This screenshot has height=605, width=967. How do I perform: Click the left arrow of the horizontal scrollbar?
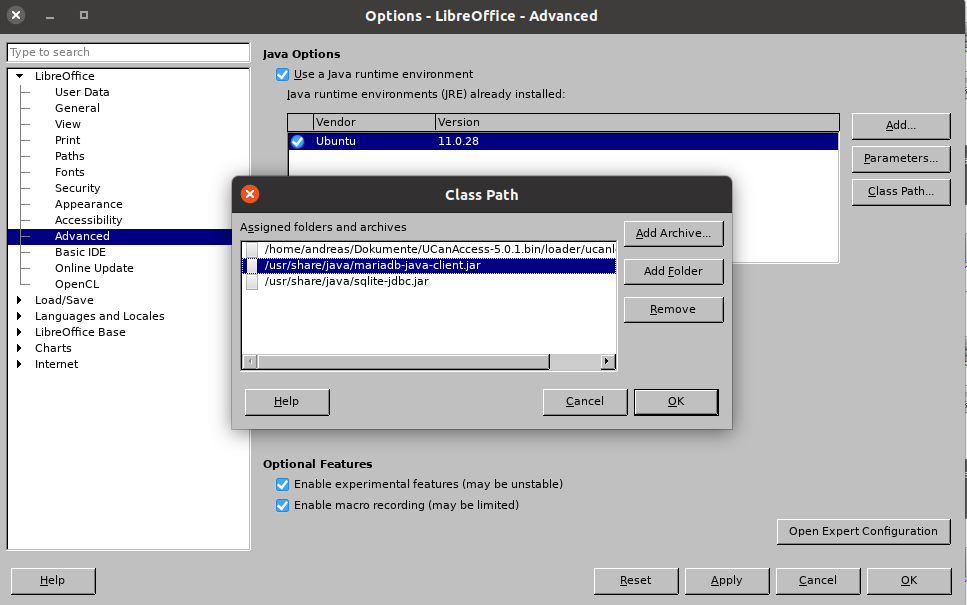click(250, 362)
